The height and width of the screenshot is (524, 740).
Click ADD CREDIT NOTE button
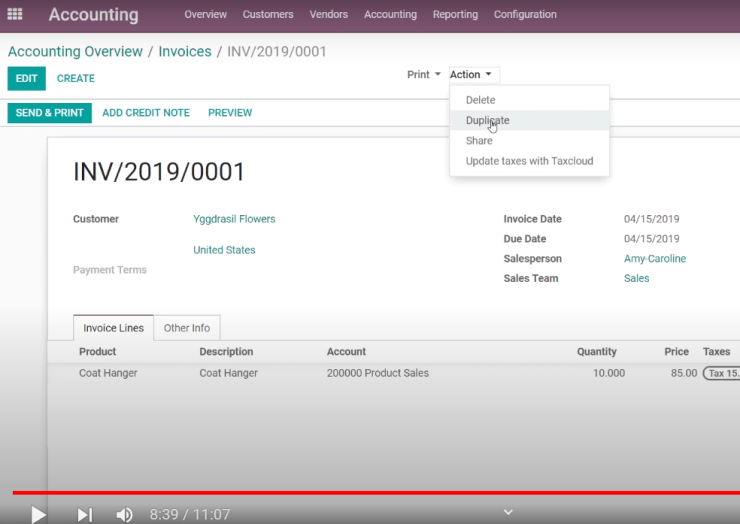[x=146, y=113]
